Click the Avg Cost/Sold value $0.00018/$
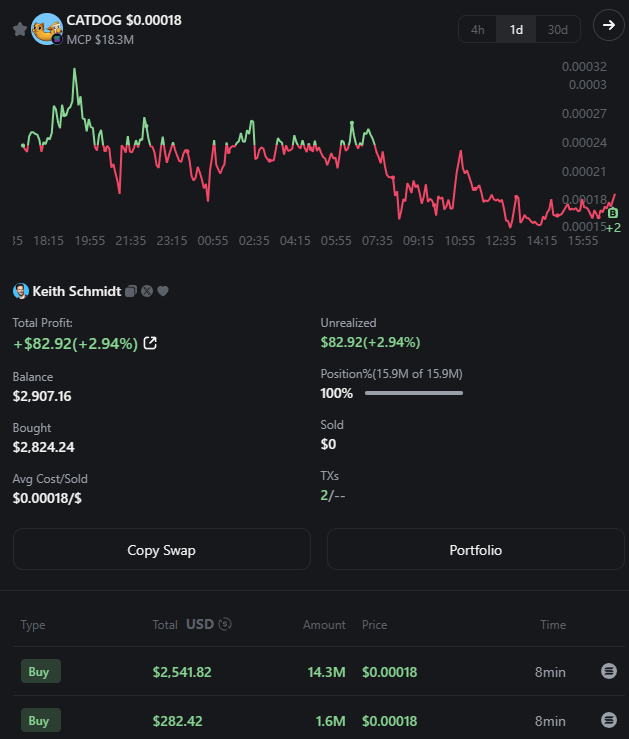Viewport: 629px width, 739px height. (47, 498)
